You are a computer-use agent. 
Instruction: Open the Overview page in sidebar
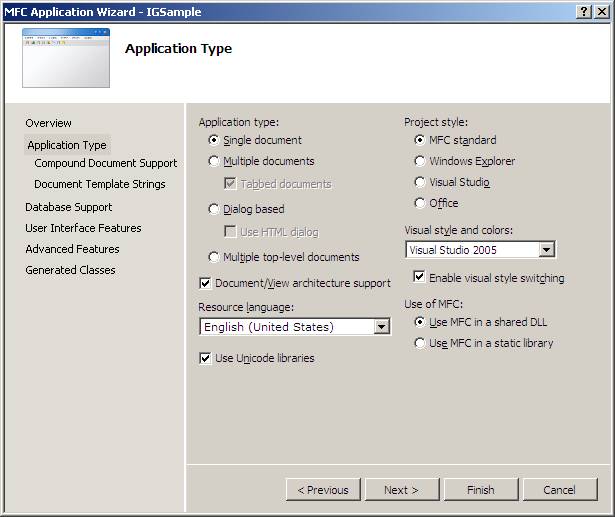tap(48, 123)
